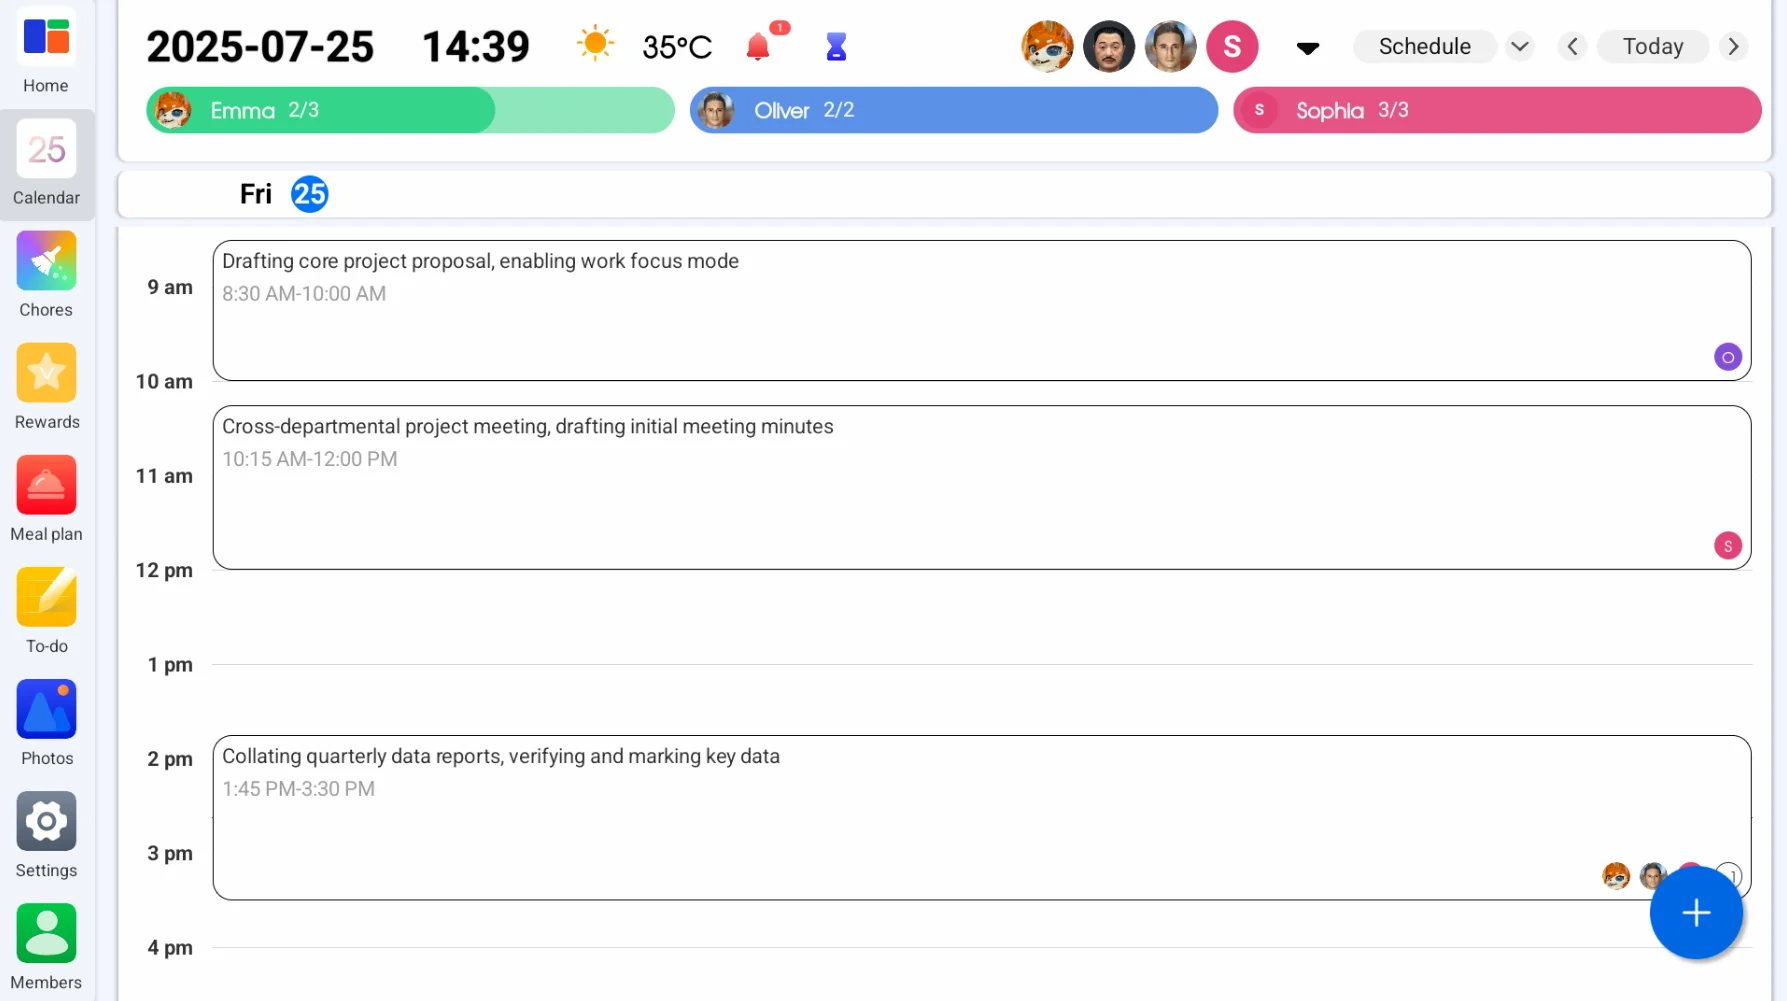Add a new event with plus button
This screenshot has height=1001, width=1787.
(1696, 913)
